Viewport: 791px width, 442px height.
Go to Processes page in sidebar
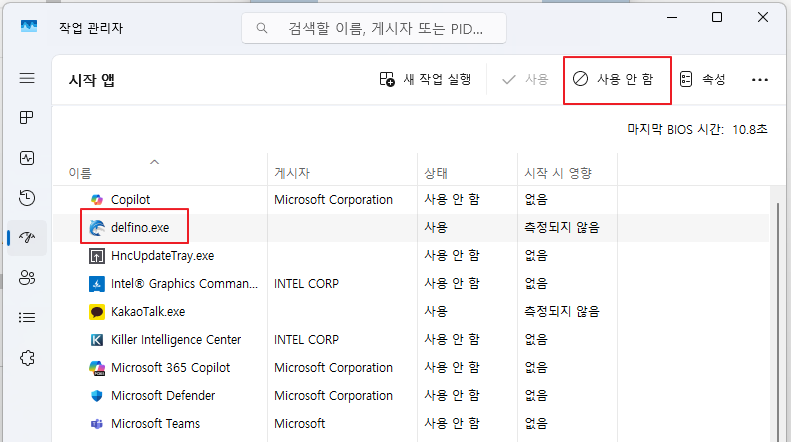click(x=27, y=118)
